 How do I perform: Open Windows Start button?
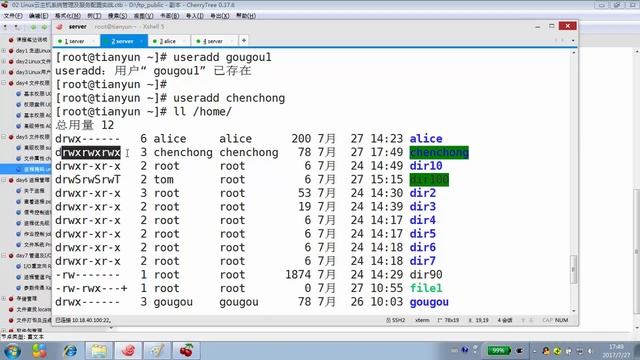[x=12, y=351]
